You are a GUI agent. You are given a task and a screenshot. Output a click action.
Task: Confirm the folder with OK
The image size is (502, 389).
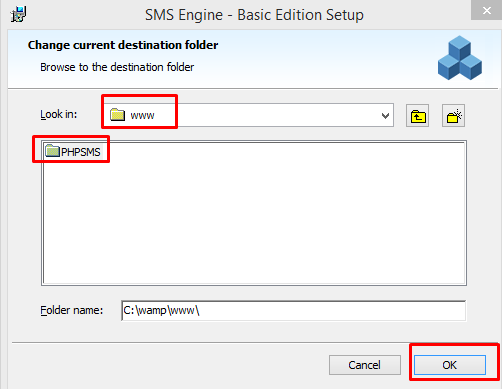[450, 365]
